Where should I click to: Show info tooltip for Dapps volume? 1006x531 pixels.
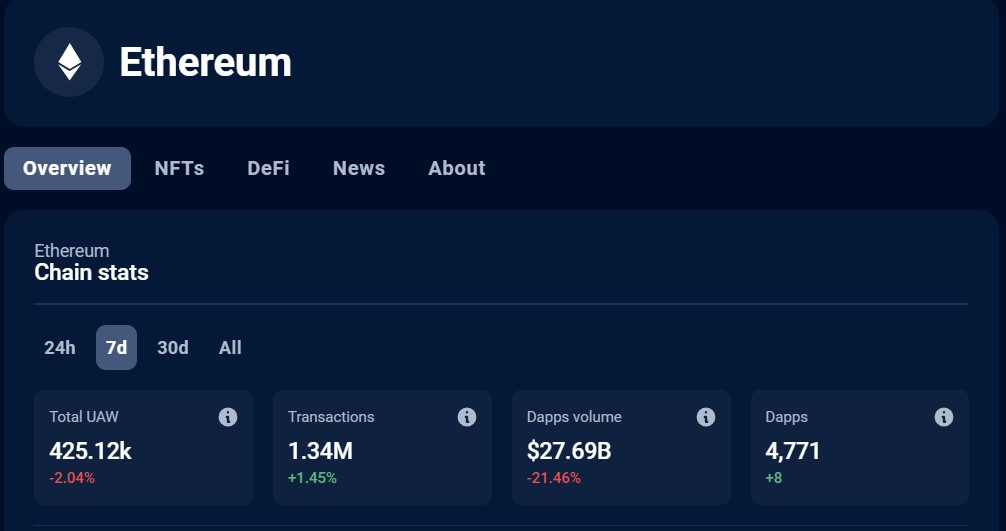pos(705,417)
